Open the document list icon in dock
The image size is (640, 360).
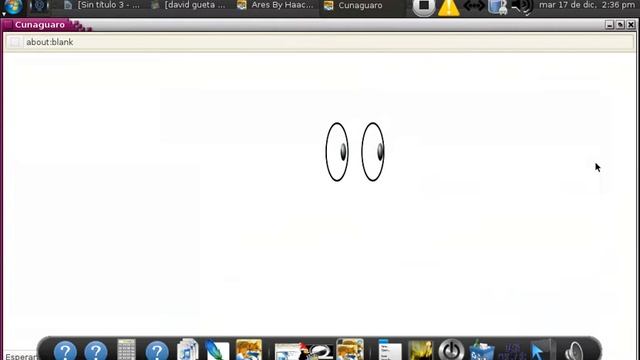pyautogui.click(x=389, y=350)
